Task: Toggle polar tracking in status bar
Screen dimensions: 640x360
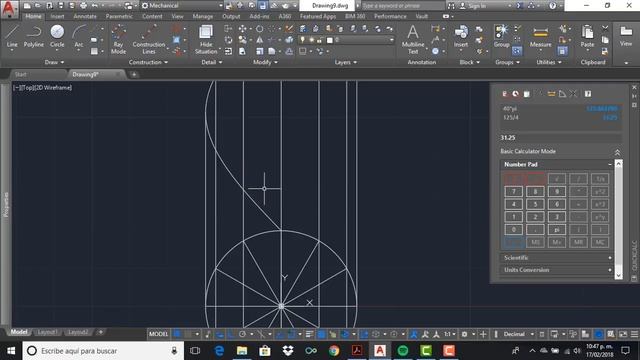Action: coord(242,334)
